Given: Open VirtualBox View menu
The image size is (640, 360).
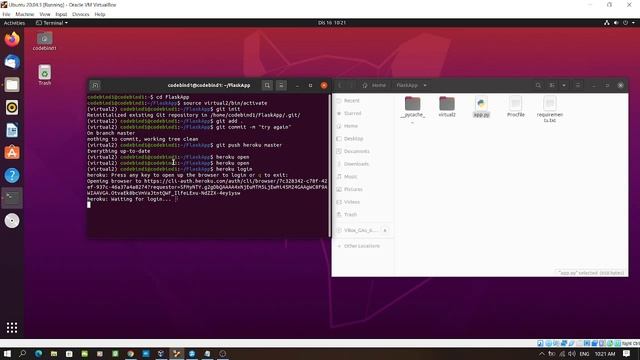Looking at the screenshot, I should click(x=45, y=14).
